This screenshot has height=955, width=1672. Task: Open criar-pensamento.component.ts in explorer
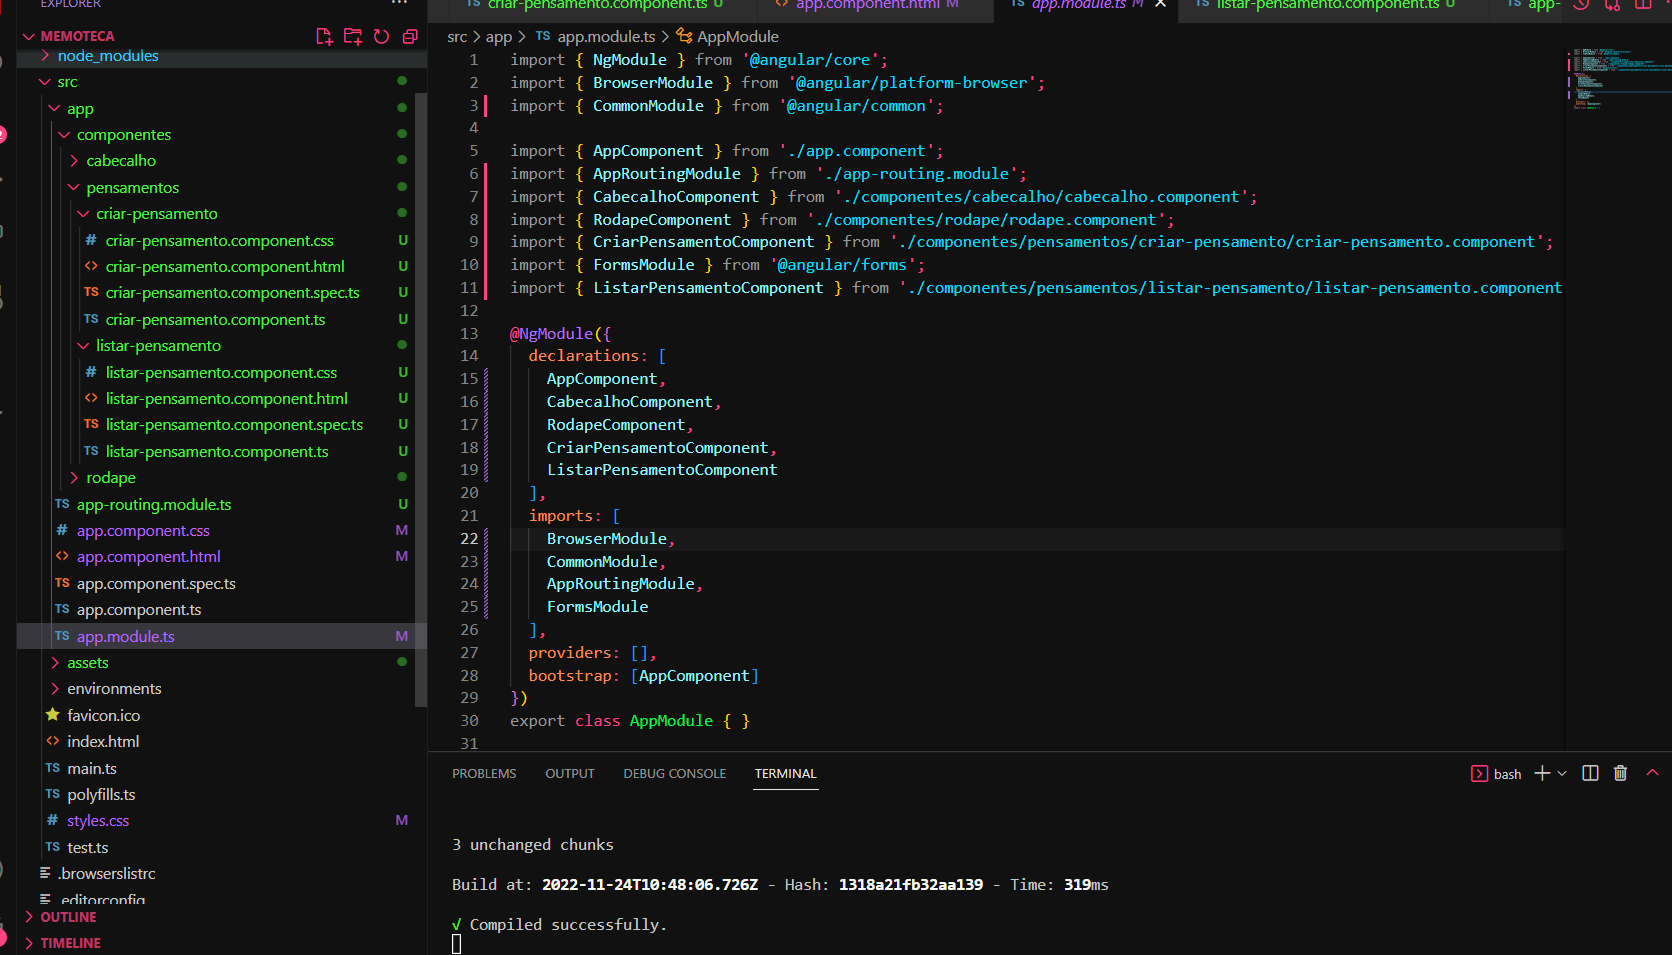pyautogui.click(x=215, y=319)
